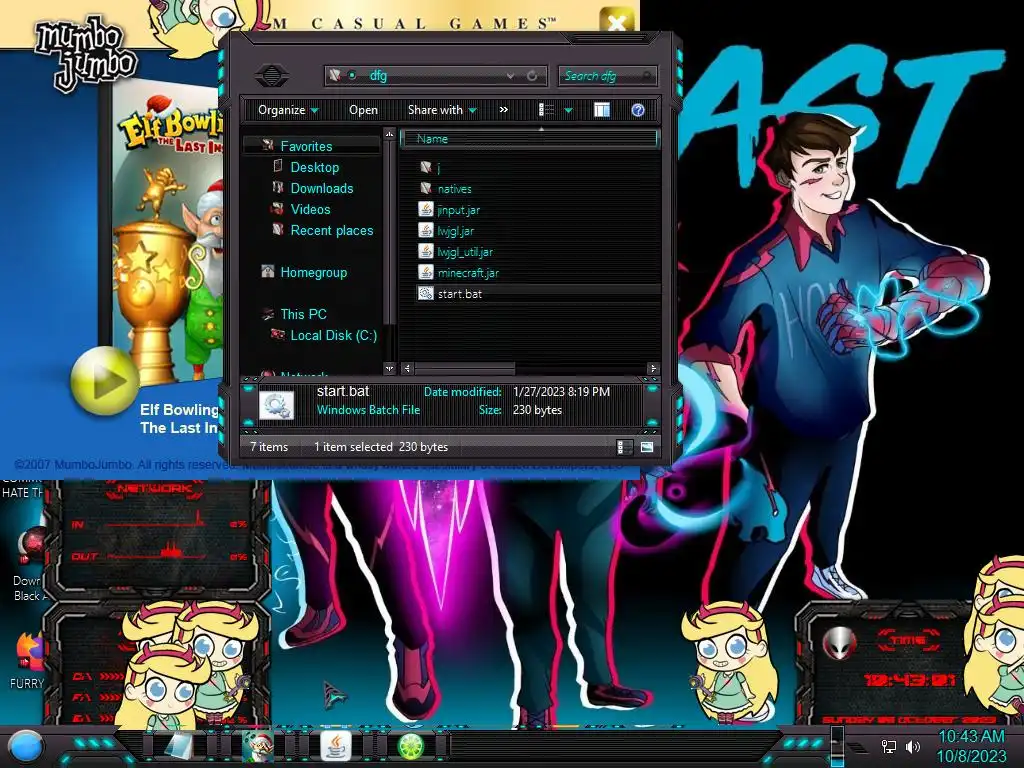Click the network tray icon

click(889, 746)
